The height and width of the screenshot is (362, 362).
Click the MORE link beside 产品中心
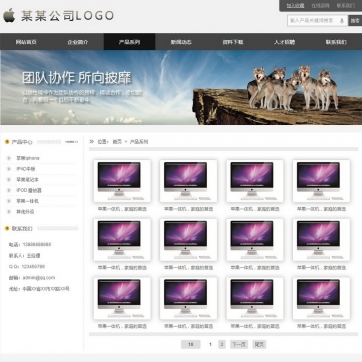point(71,142)
